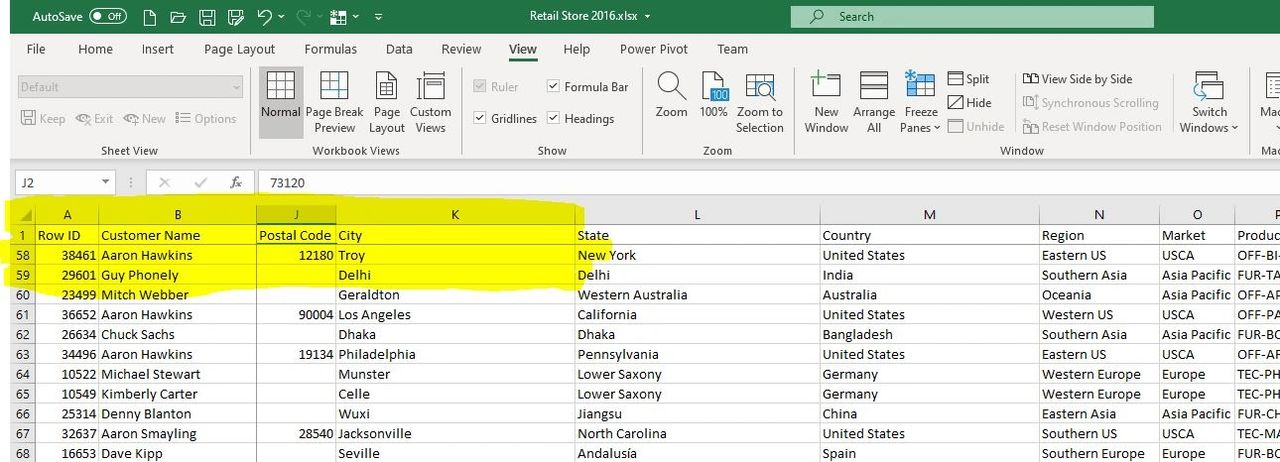Screen dimensions: 1280x462
Task: Click the Zoom magnifier icon
Action: [x=671, y=88]
